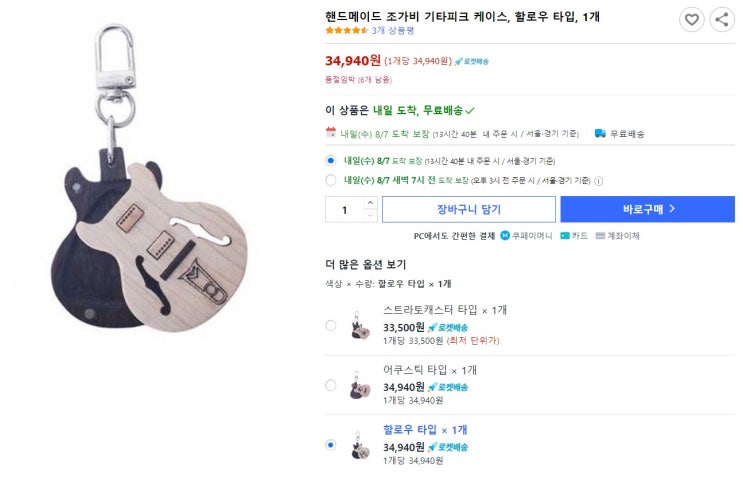Click the Coupay Money payment icon
743x481 pixels.
(x=505, y=236)
